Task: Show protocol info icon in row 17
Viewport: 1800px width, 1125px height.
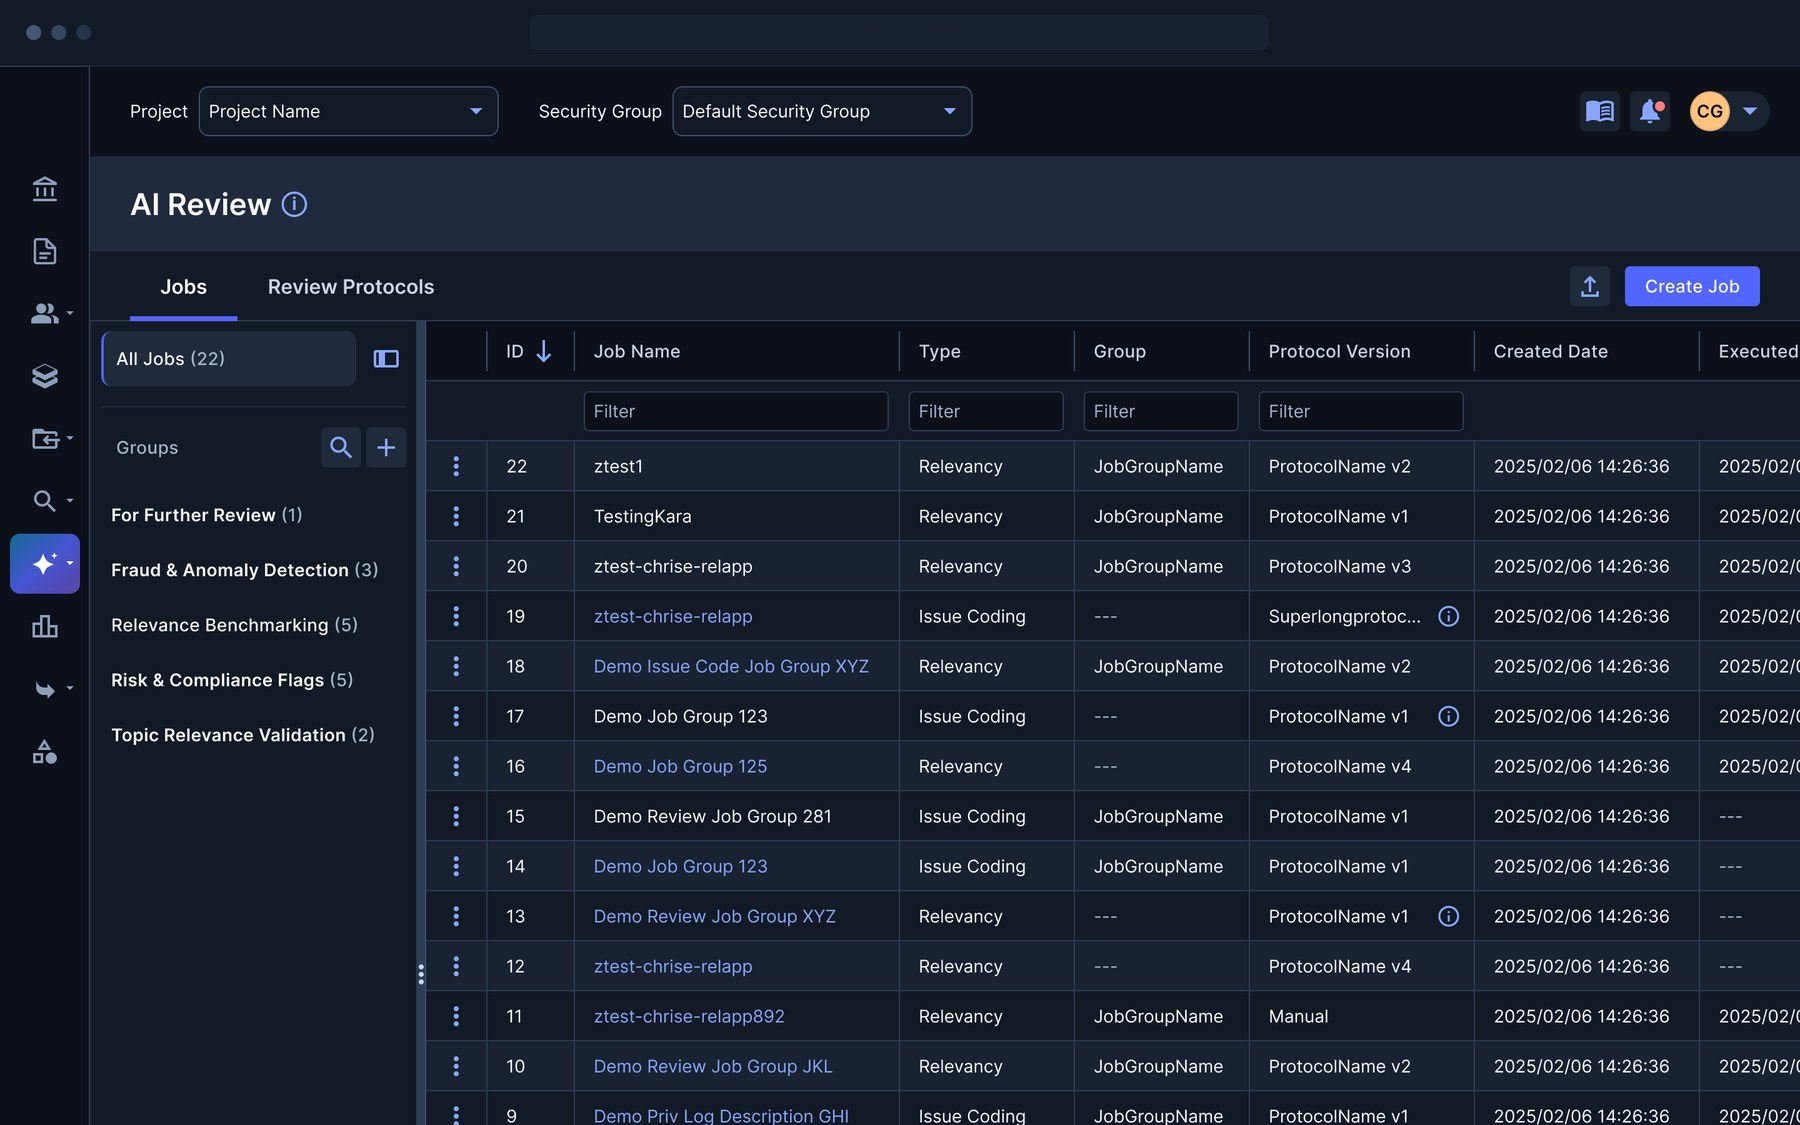Action: point(1448,716)
